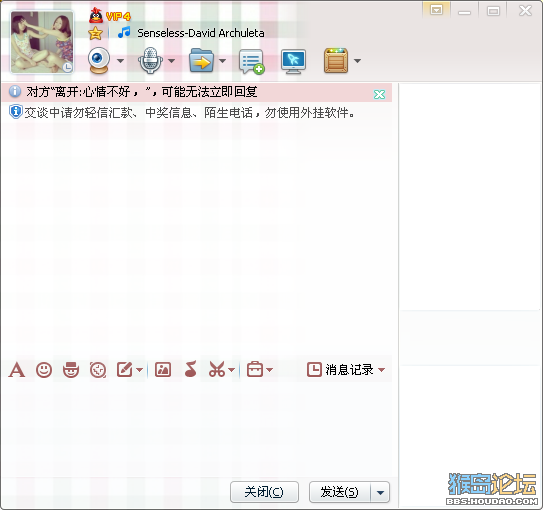Screen dimensions: 543x510
Task: Click the contact's avatar photo
Action: (42, 42)
